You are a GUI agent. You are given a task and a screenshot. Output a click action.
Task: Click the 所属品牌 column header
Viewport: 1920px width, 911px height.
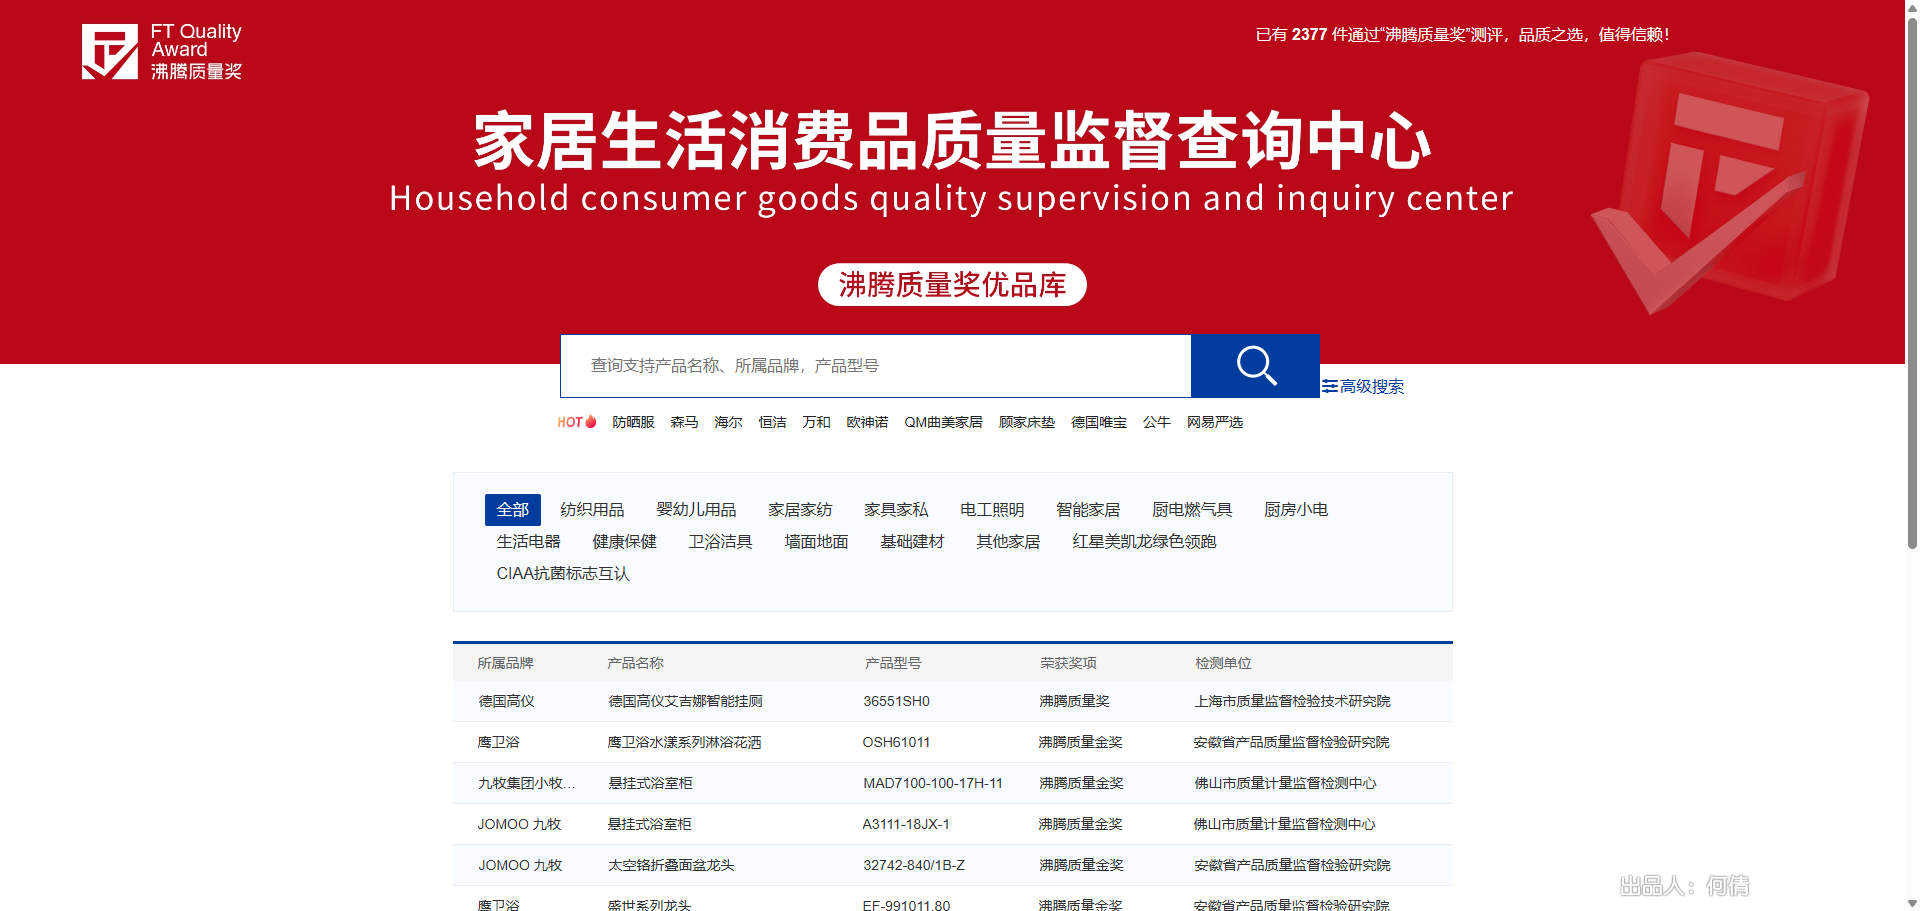(505, 663)
